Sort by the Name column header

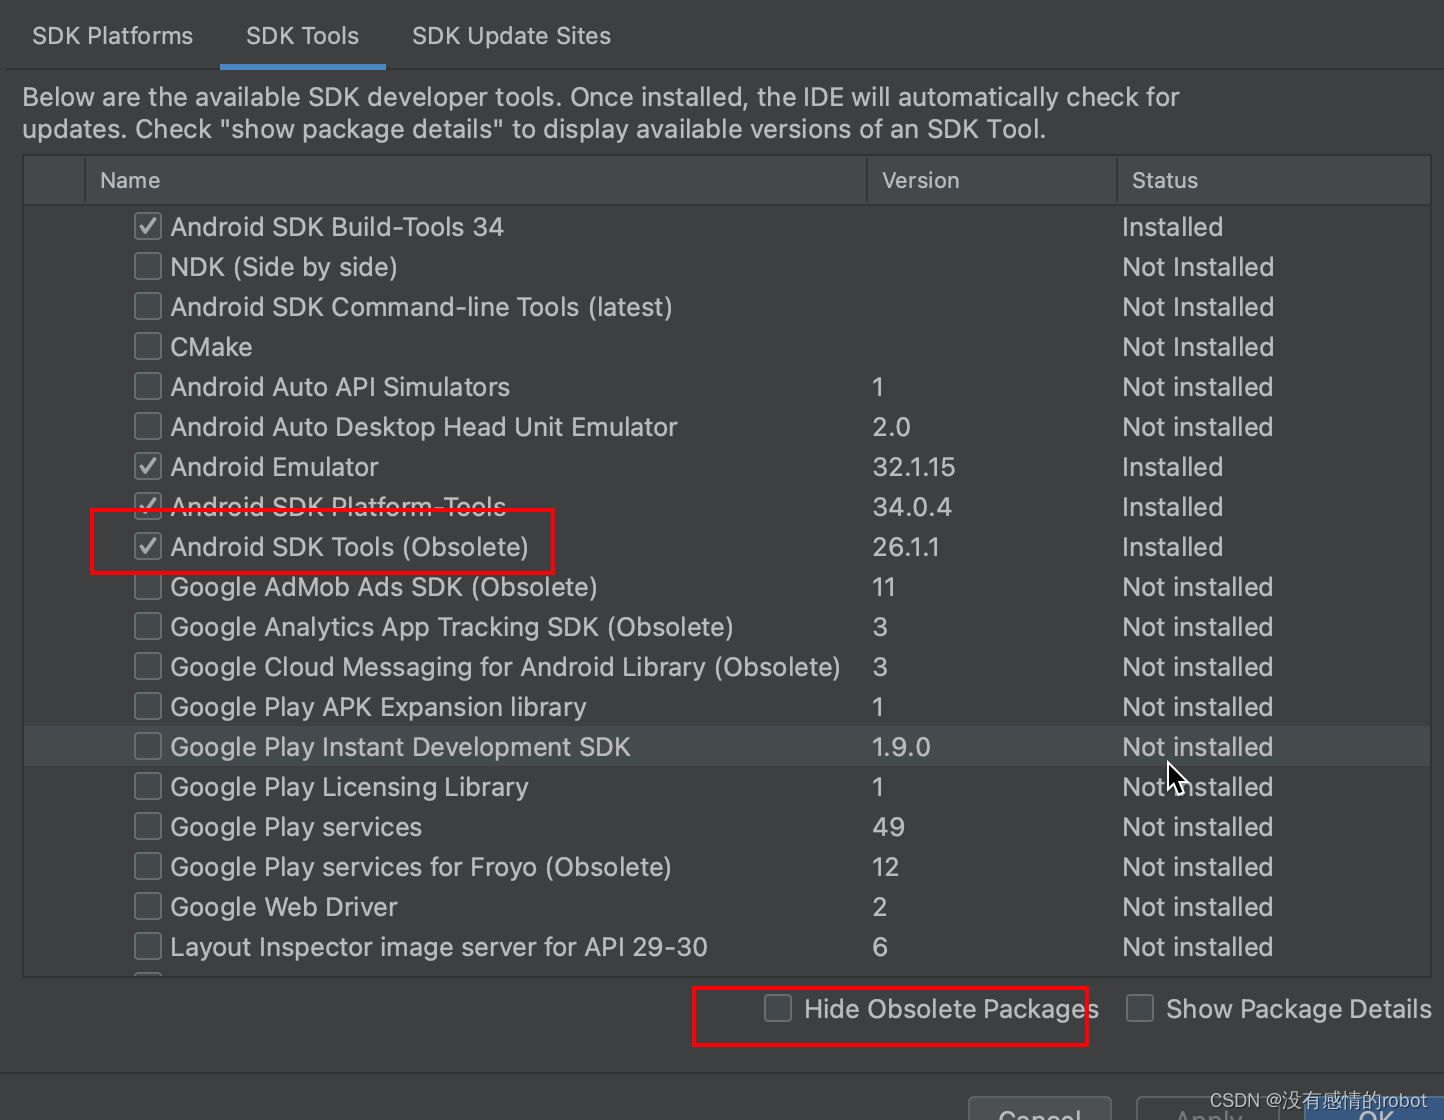pyautogui.click(x=476, y=180)
